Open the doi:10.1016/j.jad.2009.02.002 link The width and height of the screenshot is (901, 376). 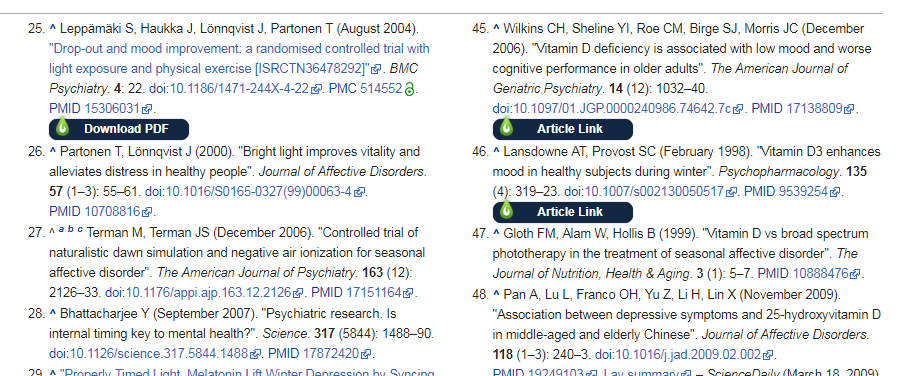[x=677, y=355]
